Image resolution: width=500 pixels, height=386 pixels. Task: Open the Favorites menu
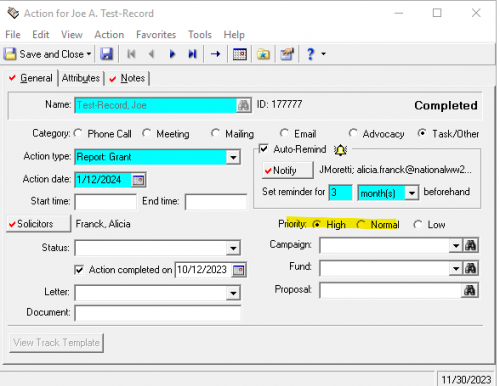[156, 34]
